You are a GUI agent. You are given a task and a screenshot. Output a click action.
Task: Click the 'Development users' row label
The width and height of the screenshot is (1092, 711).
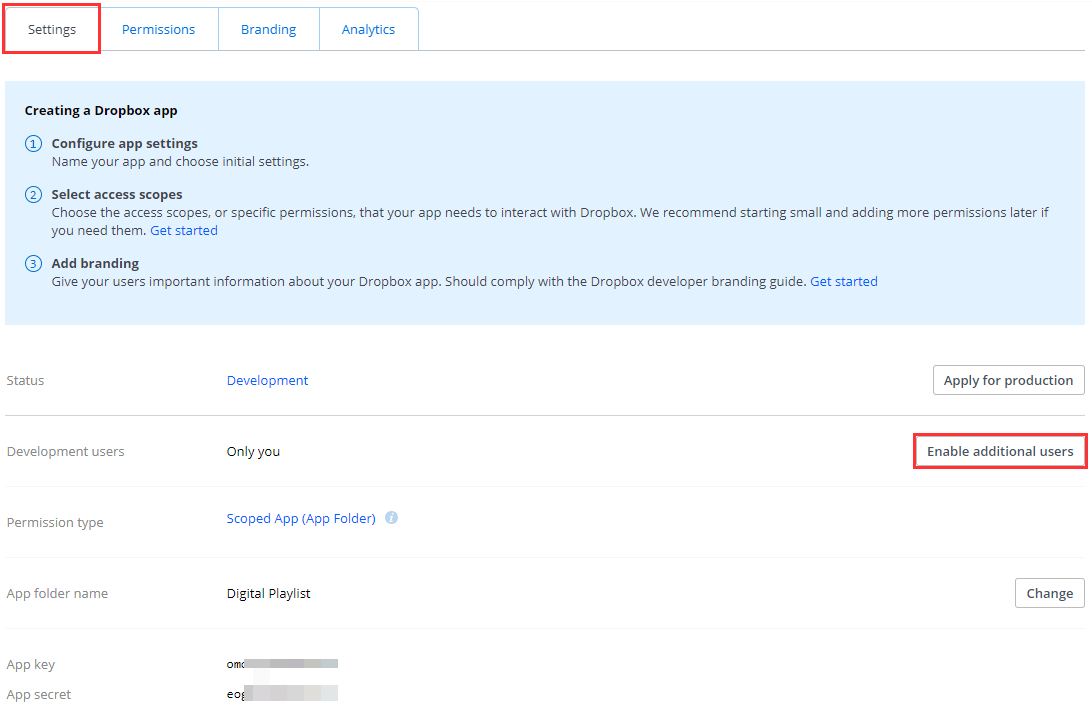pyautogui.click(x=65, y=451)
